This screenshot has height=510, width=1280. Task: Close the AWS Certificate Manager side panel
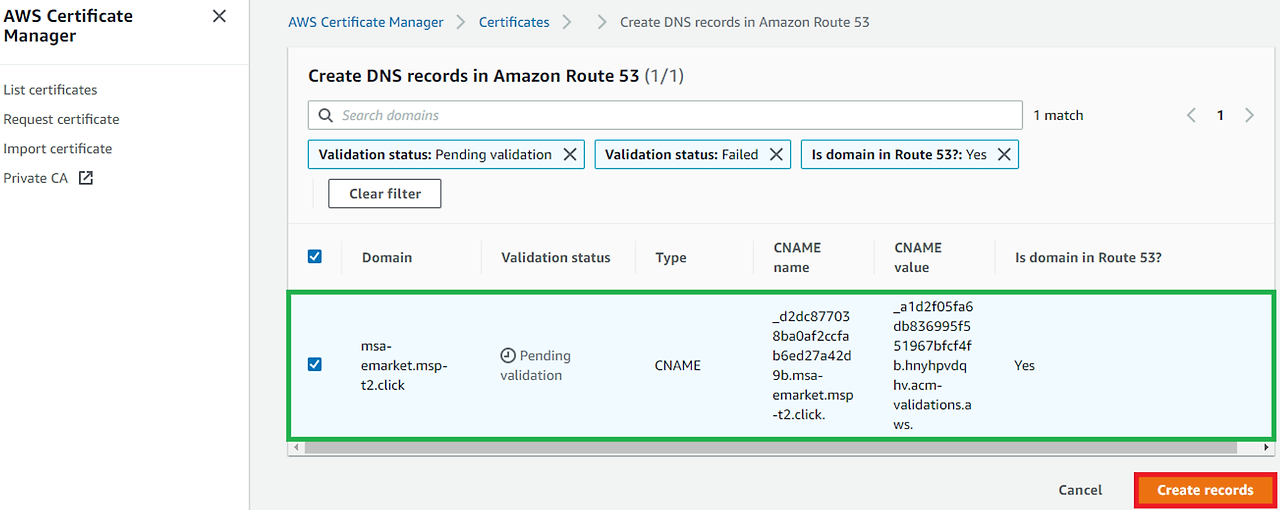219,17
